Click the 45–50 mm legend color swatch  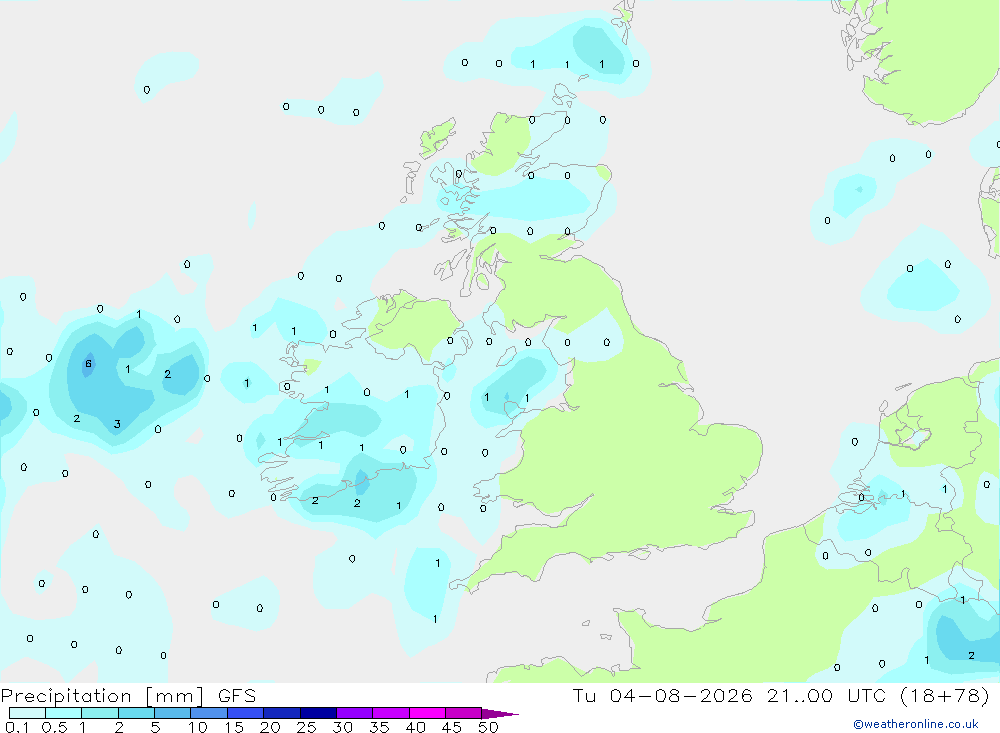pyautogui.click(x=463, y=713)
